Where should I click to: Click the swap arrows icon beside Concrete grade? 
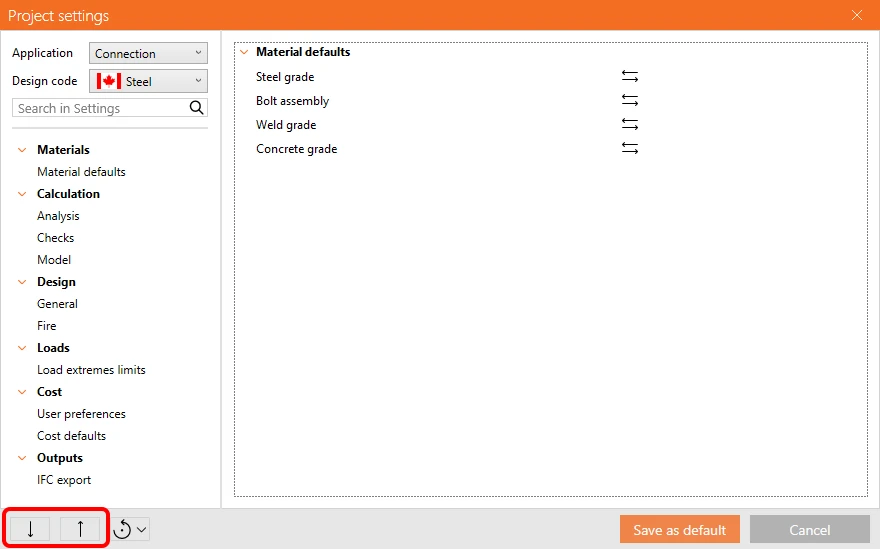(630, 149)
